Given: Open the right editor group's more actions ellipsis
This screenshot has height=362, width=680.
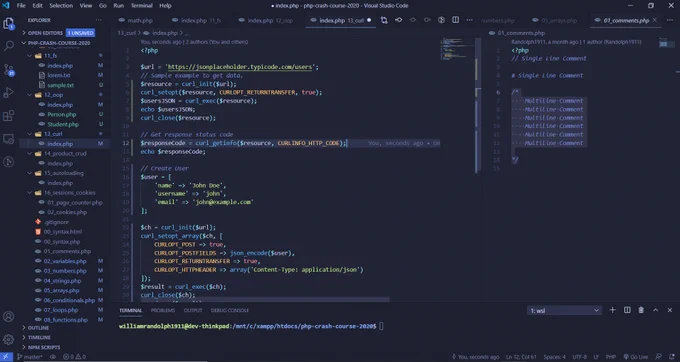Looking at the screenshot, I should coord(670,20).
